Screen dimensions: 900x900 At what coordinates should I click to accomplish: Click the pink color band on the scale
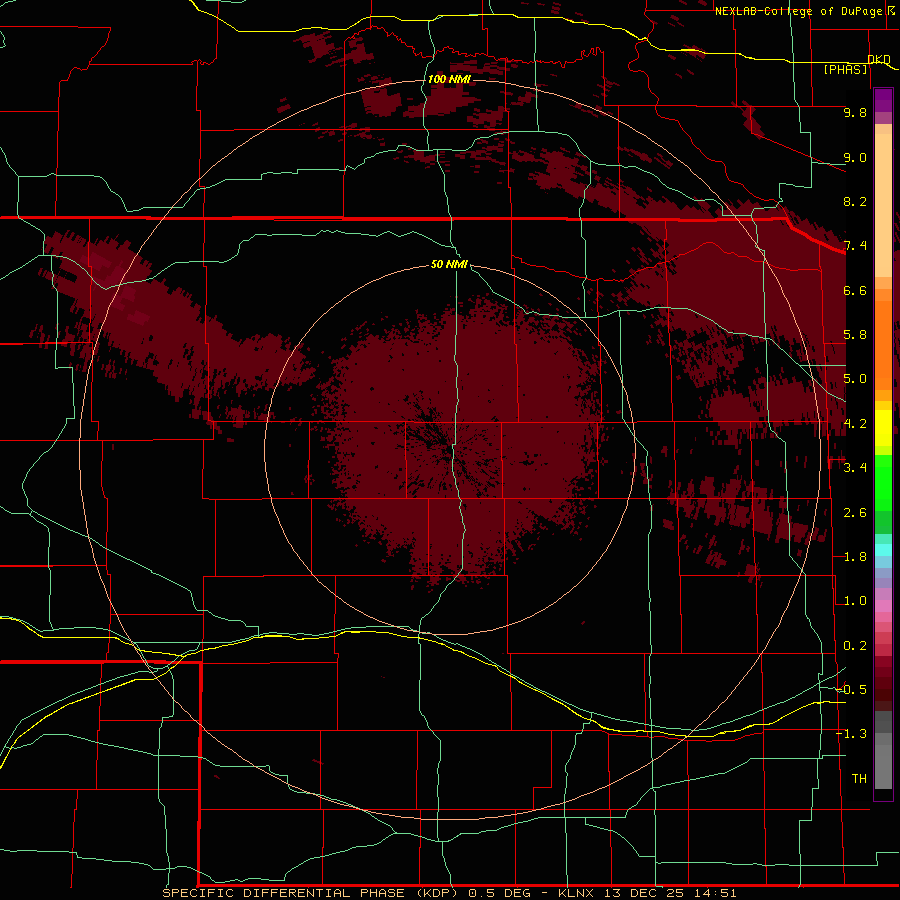[883, 606]
